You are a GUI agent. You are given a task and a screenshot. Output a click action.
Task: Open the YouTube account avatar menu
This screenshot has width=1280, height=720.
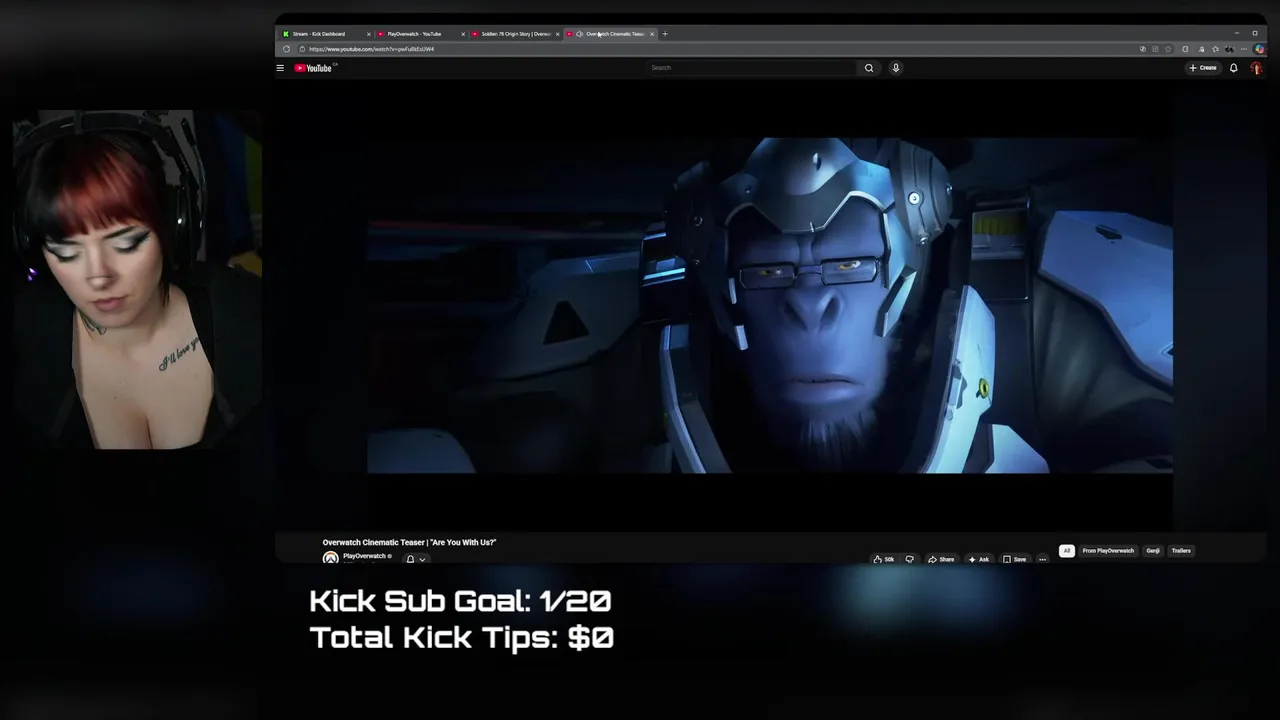click(x=1257, y=68)
